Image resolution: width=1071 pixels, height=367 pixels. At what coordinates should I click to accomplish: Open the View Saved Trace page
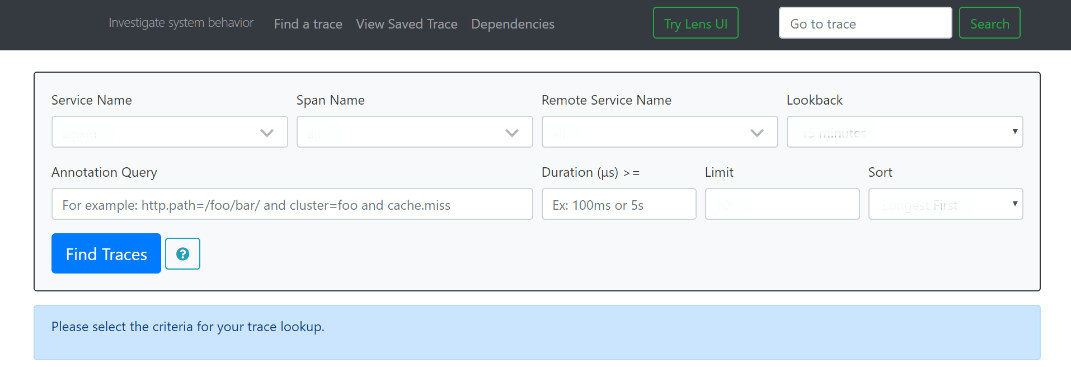click(x=406, y=24)
